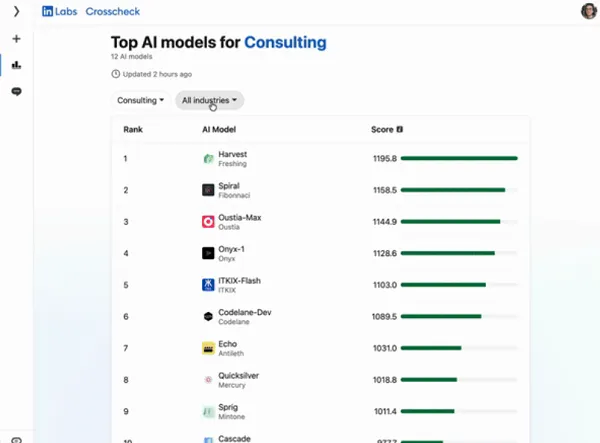Click the Echo model logo icon
Image resolution: width=600 pixels, height=443 pixels.
[x=208, y=348]
